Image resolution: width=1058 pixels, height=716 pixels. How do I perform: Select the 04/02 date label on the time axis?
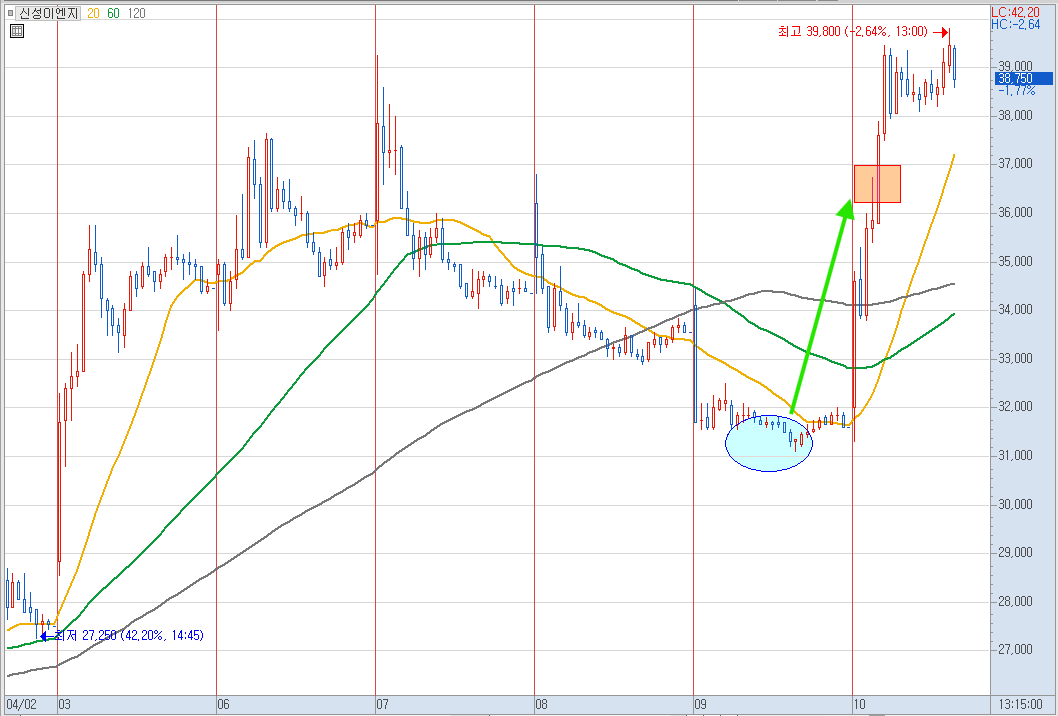[21, 705]
